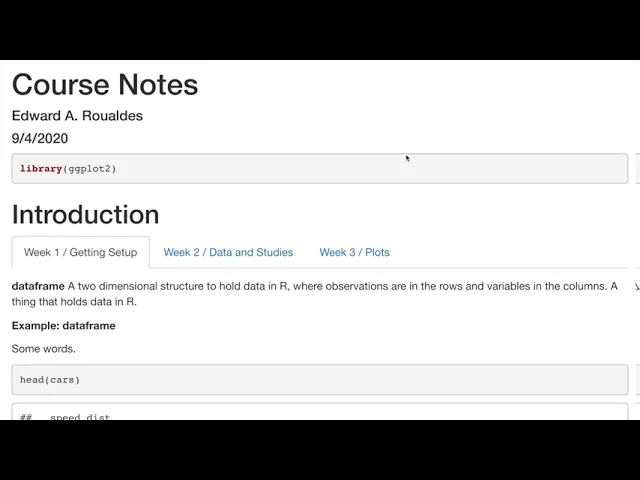Image resolution: width=640 pixels, height=480 pixels.
Task: Click the ggplot2 text inside the code block
Action: [x=89, y=169]
